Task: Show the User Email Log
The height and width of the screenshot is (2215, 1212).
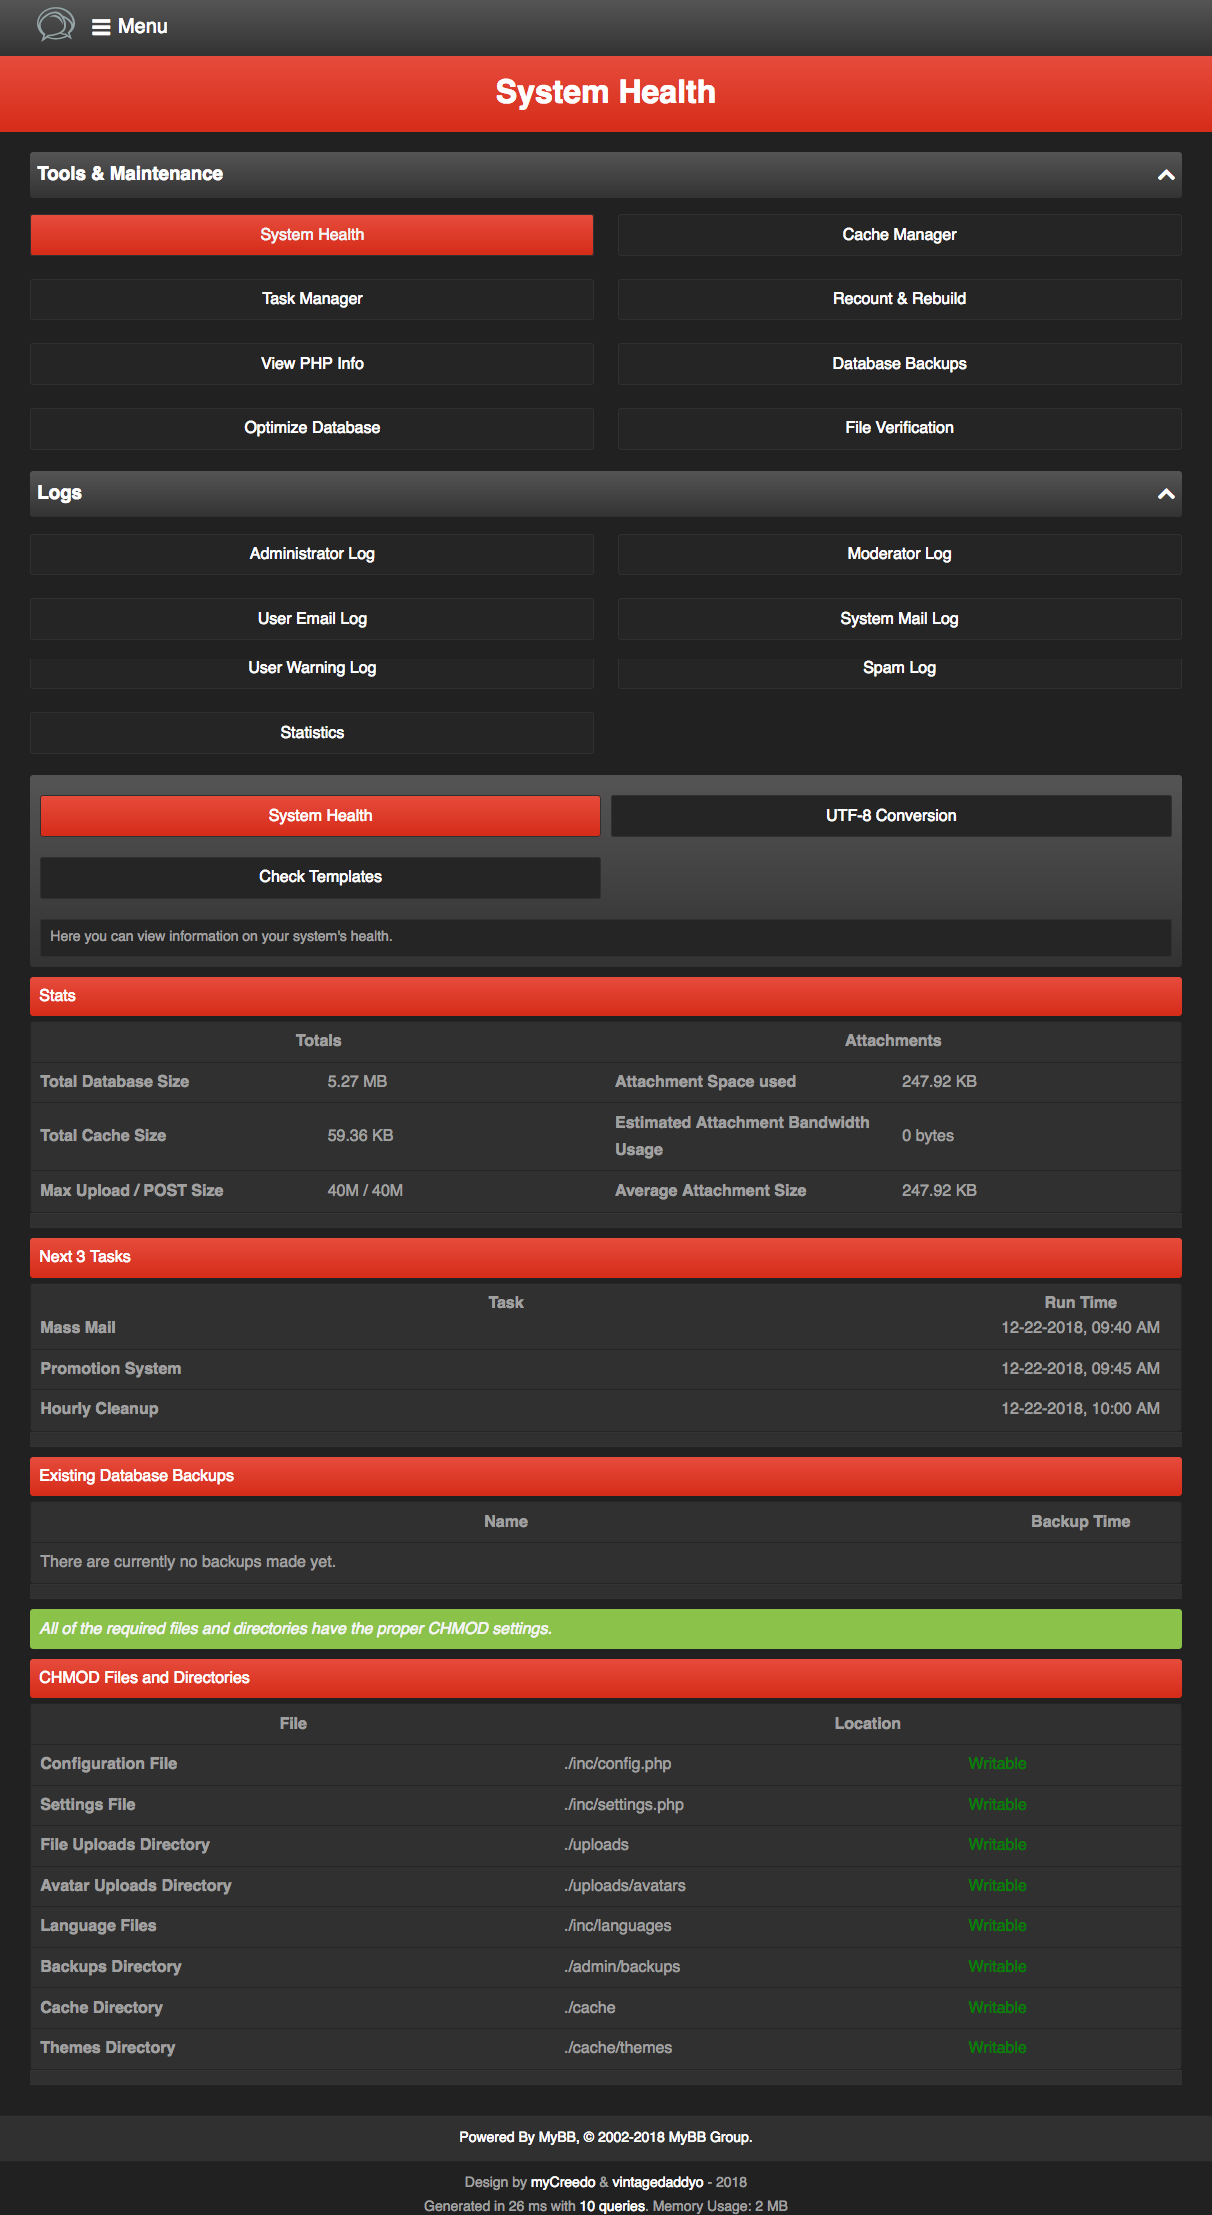Action: pos(312,619)
